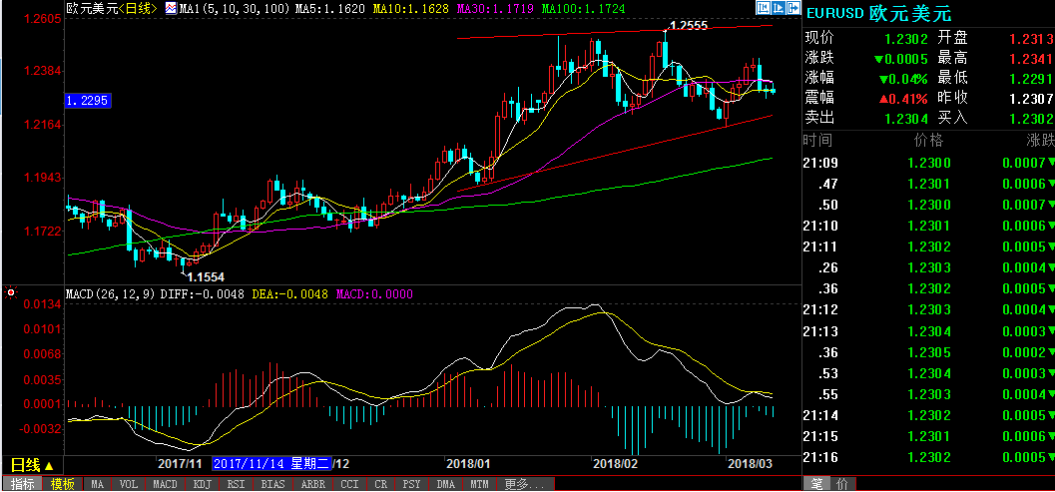Viewport: 1055px width, 492px height.
Task: Click the EURUSD 欧元美元 title
Action: [878, 13]
